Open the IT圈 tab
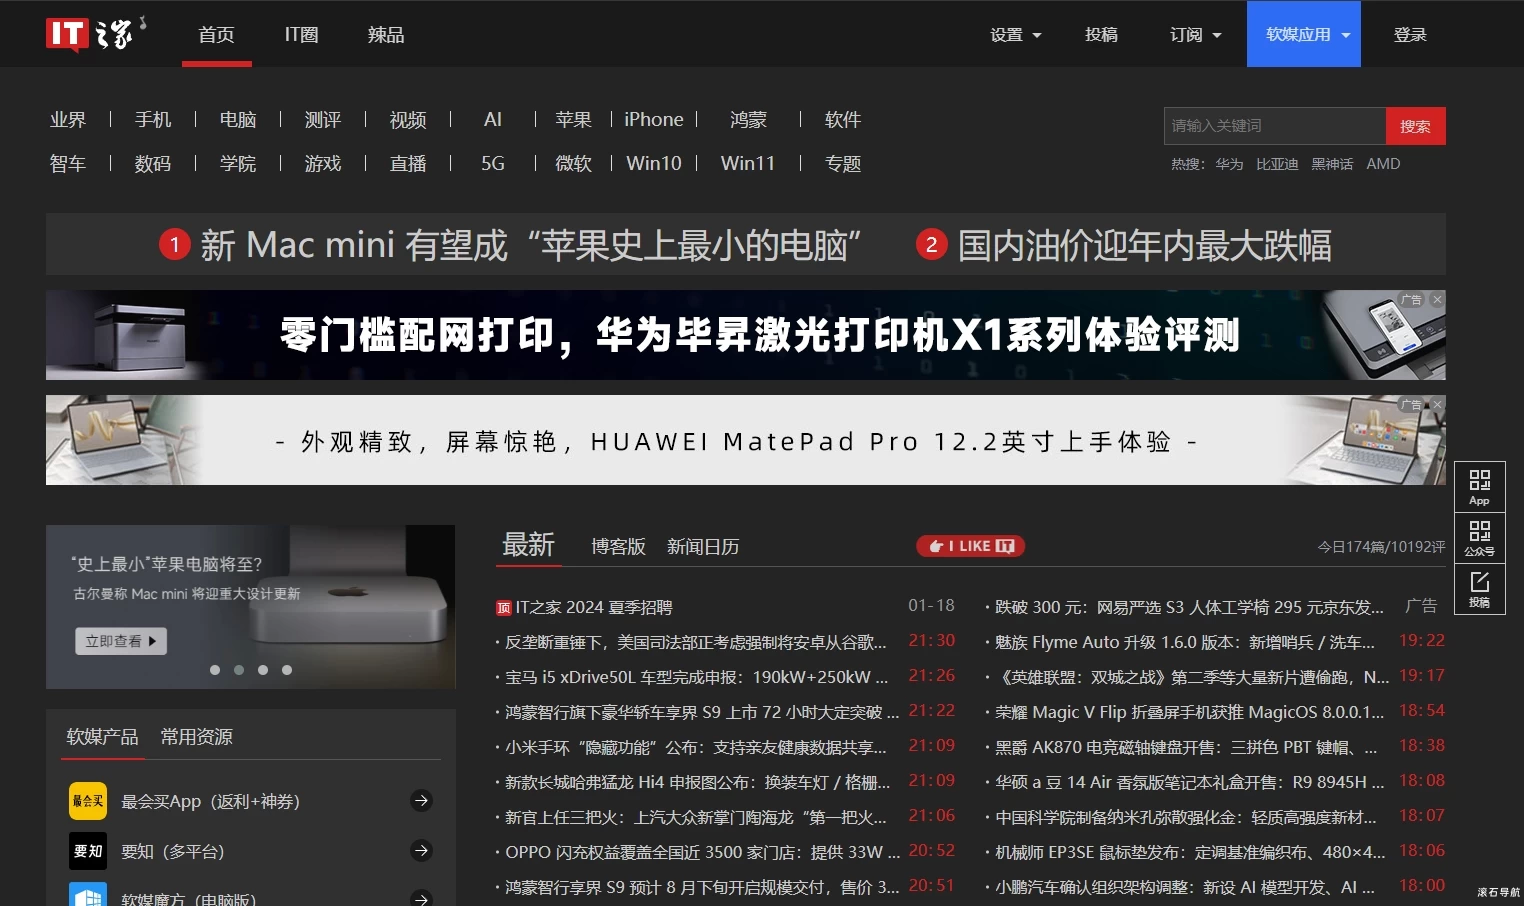Viewport: 1524px width, 906px height. point(301,34)
